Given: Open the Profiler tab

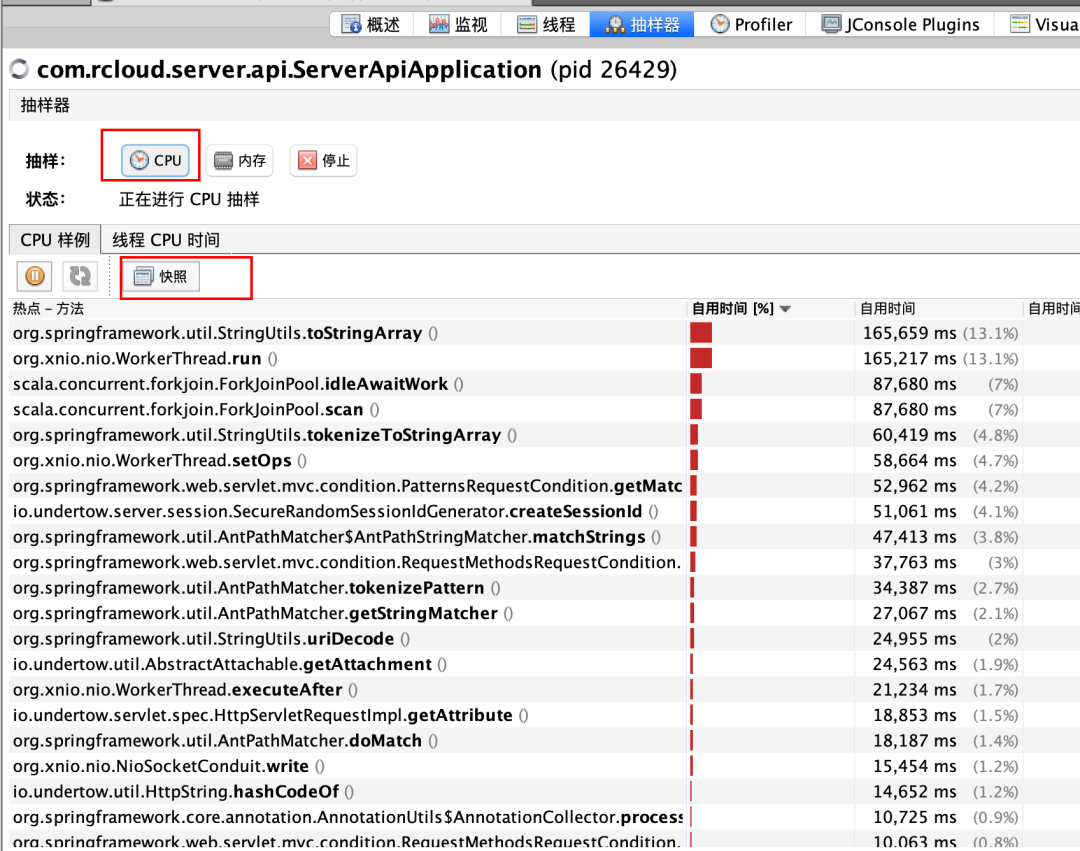Looking at the screenshot, I should coord(752,24).
